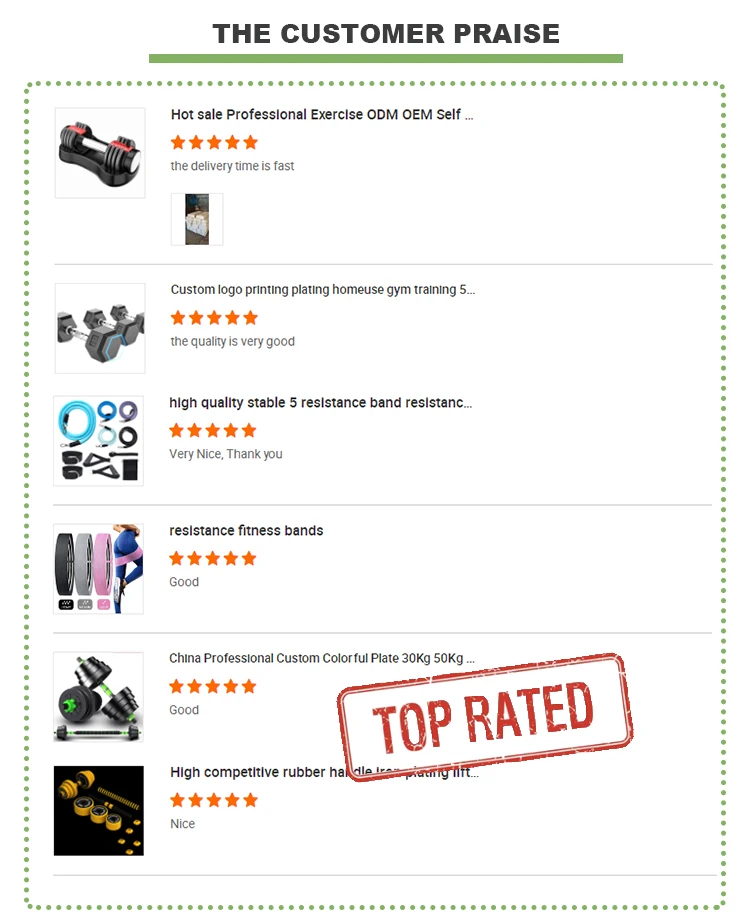This screenshot has width=750, height=921.
Task: Open 'China Professional Custom Colorful Plate' link
Action: tap(322, 658)
